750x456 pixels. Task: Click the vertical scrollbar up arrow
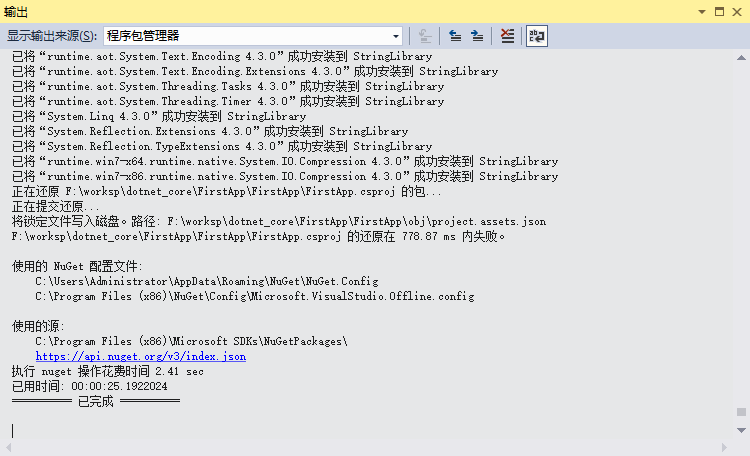tap(741, 57)
